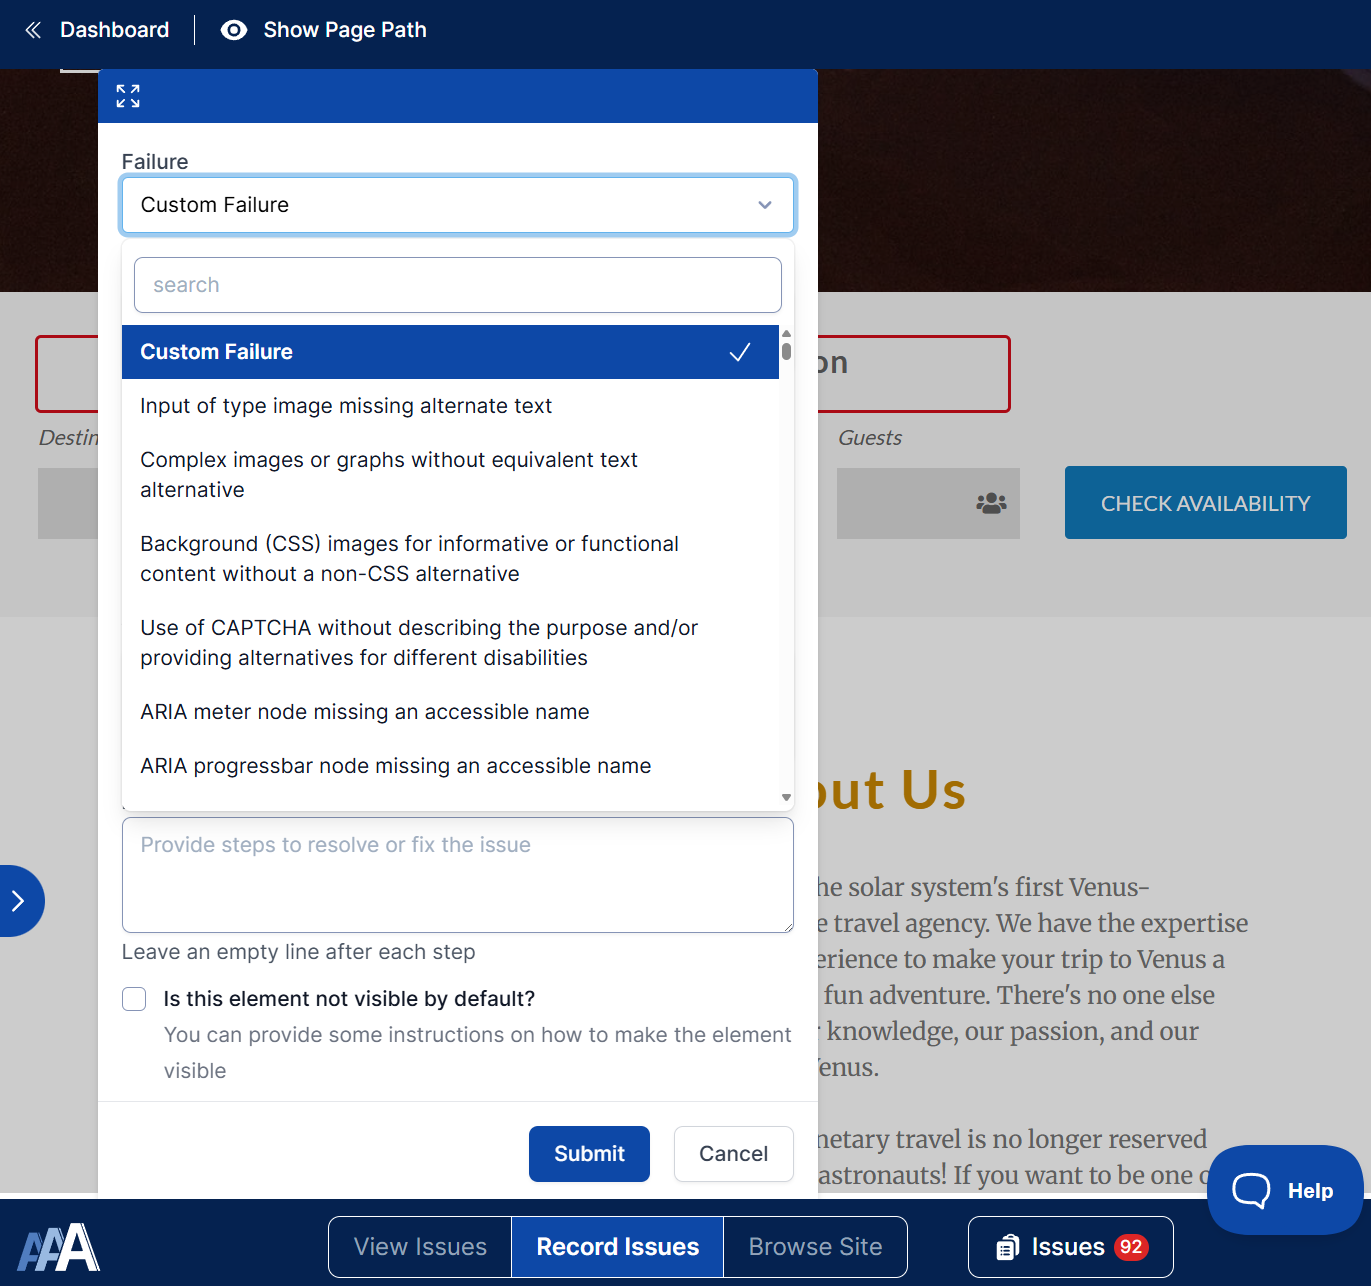The height and width of the screenshot is (1286, 1371).
Task: Click the dropdown list scrollbar thumb
Action: pos(787,350)
